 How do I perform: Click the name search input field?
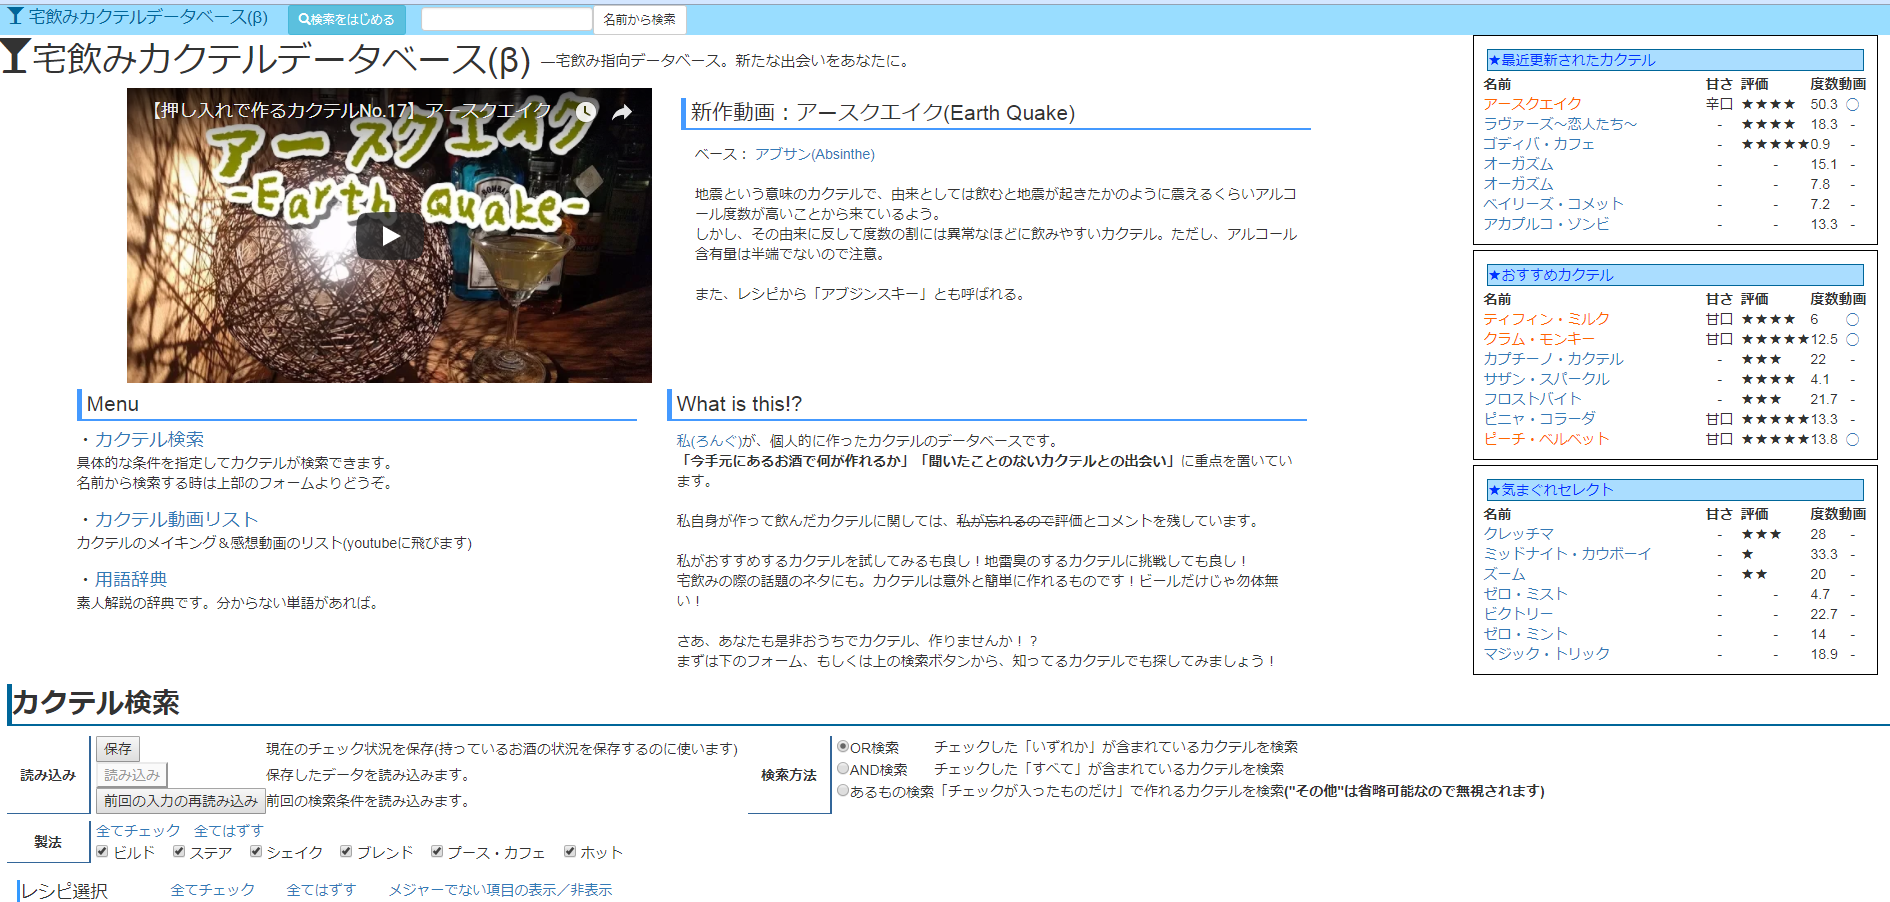coord(507,19)
